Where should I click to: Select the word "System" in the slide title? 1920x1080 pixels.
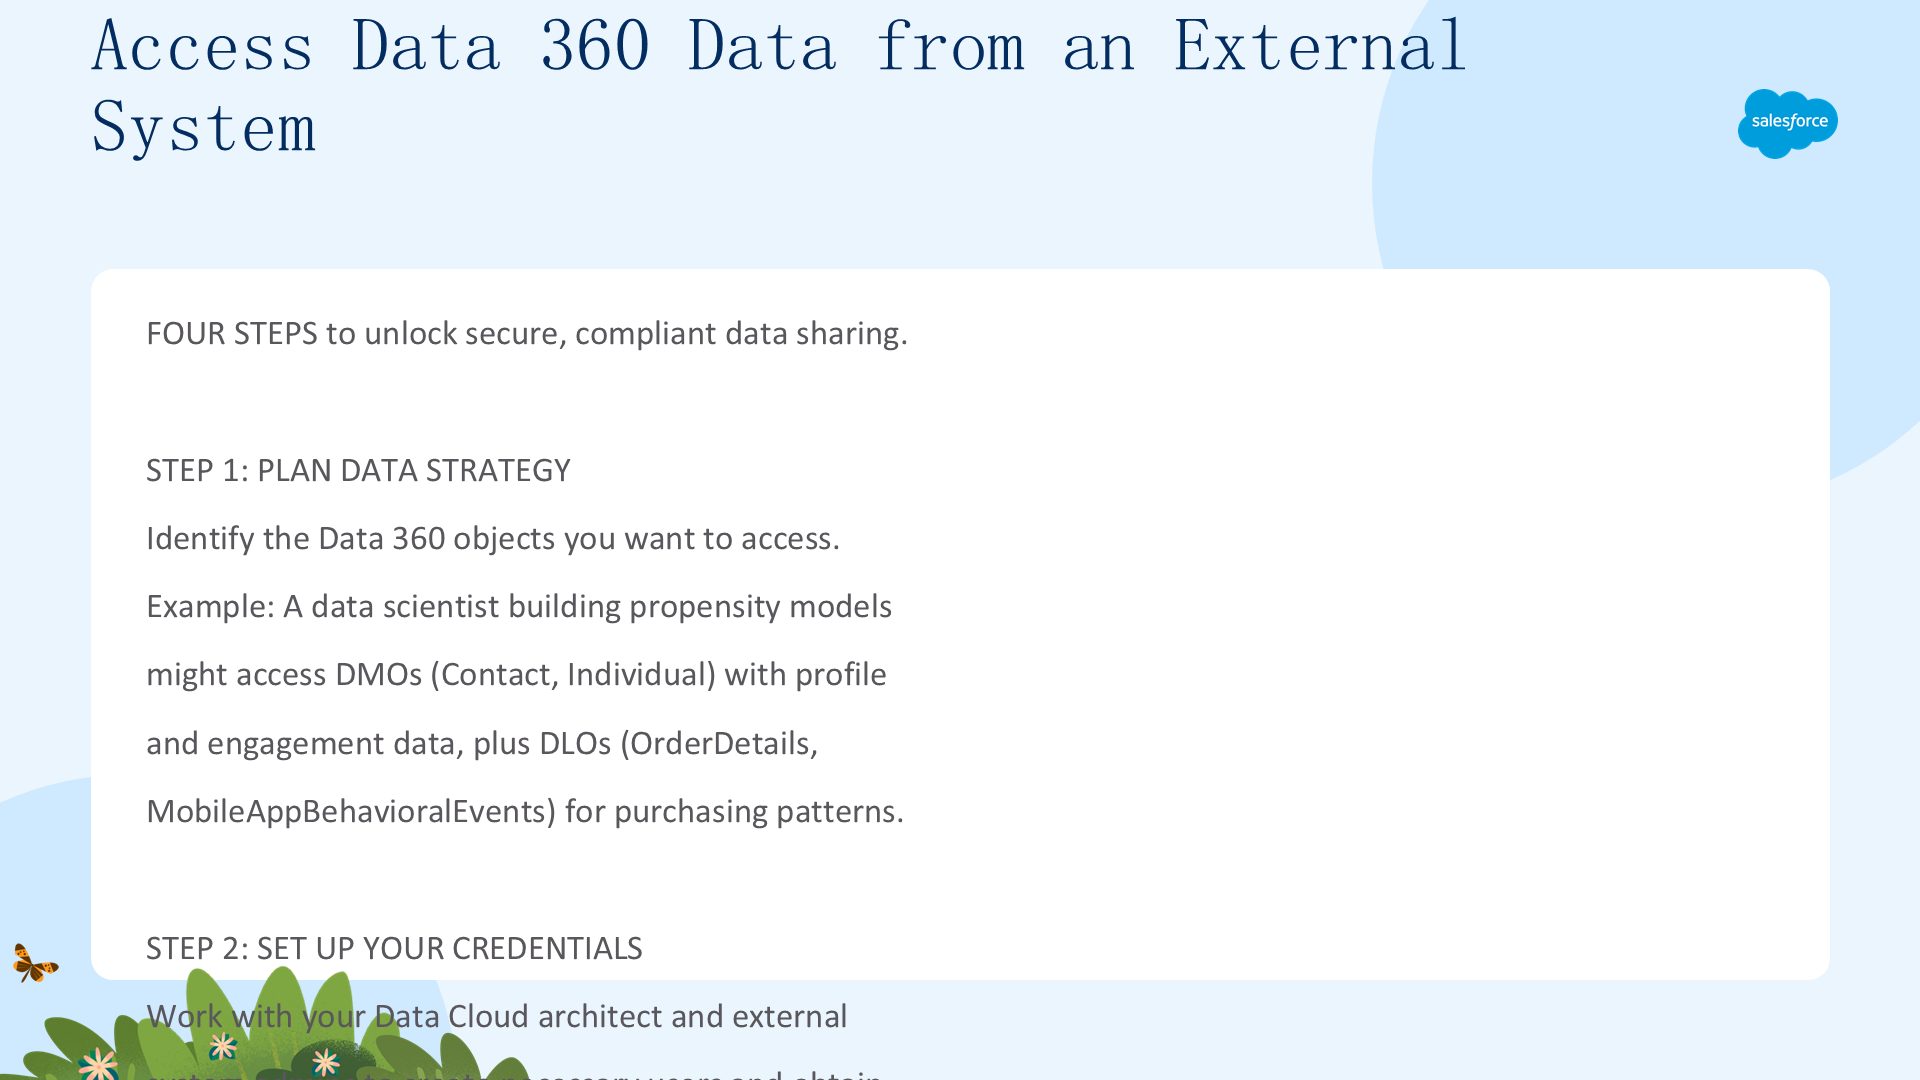pyautogui.click(x=204, y=128)
